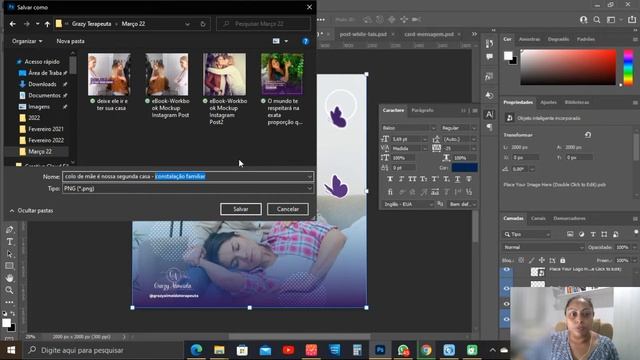Click the fi ligatures icon
This screenshot has width=640, height=360.
click(x=390, y=191)
